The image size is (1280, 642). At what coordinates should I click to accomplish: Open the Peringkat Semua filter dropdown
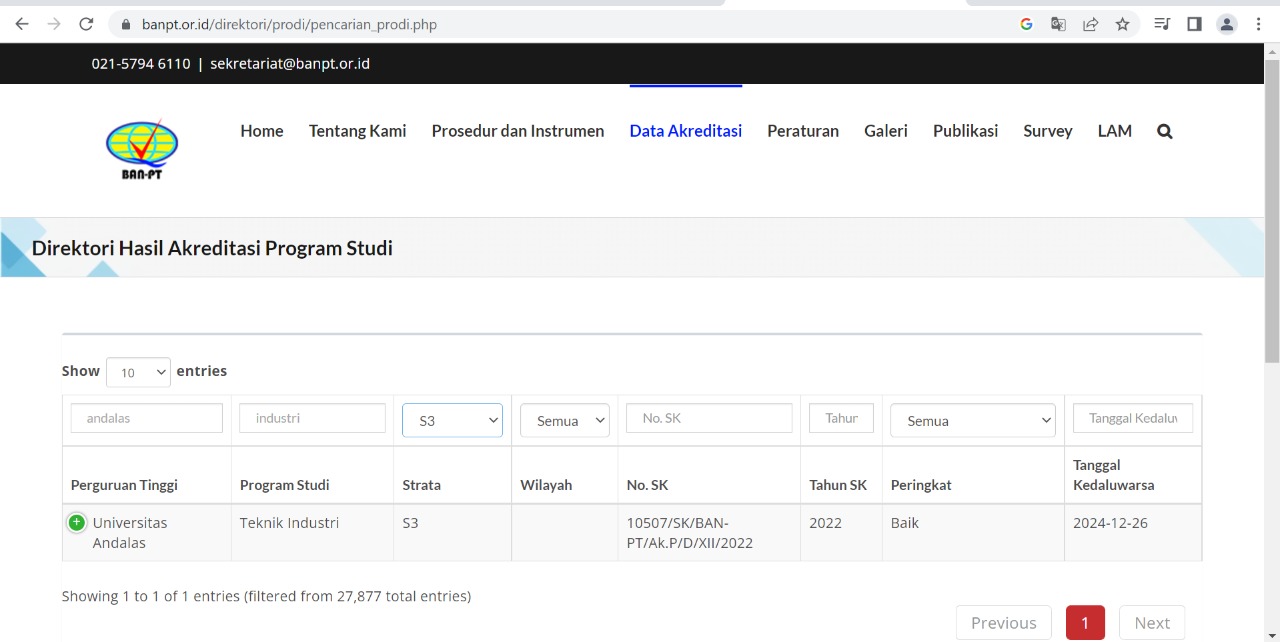click(x=973, y=420)
